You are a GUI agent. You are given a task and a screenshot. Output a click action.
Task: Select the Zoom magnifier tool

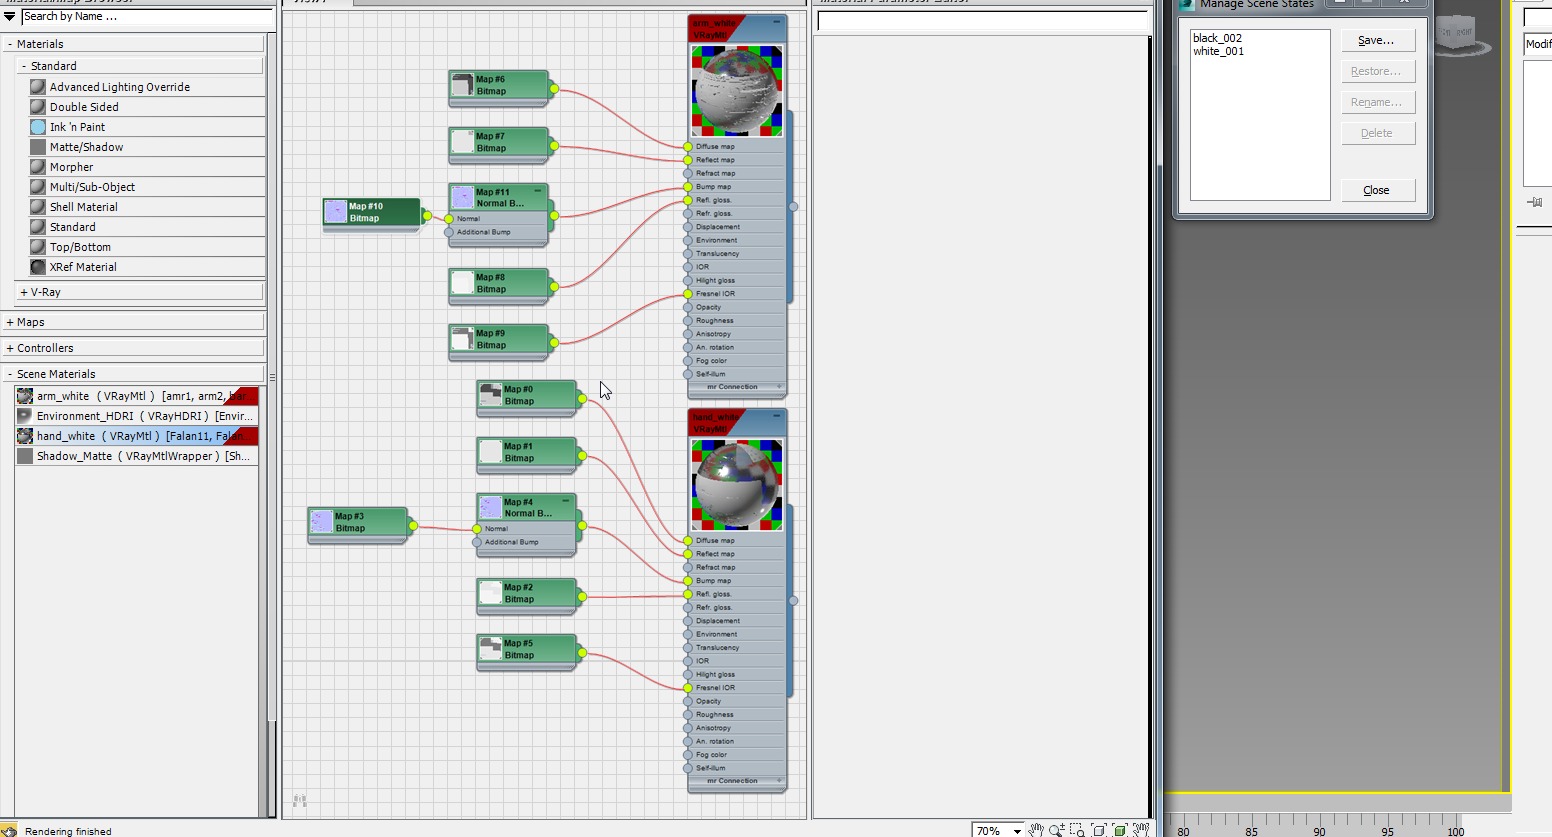(1057, 830)
